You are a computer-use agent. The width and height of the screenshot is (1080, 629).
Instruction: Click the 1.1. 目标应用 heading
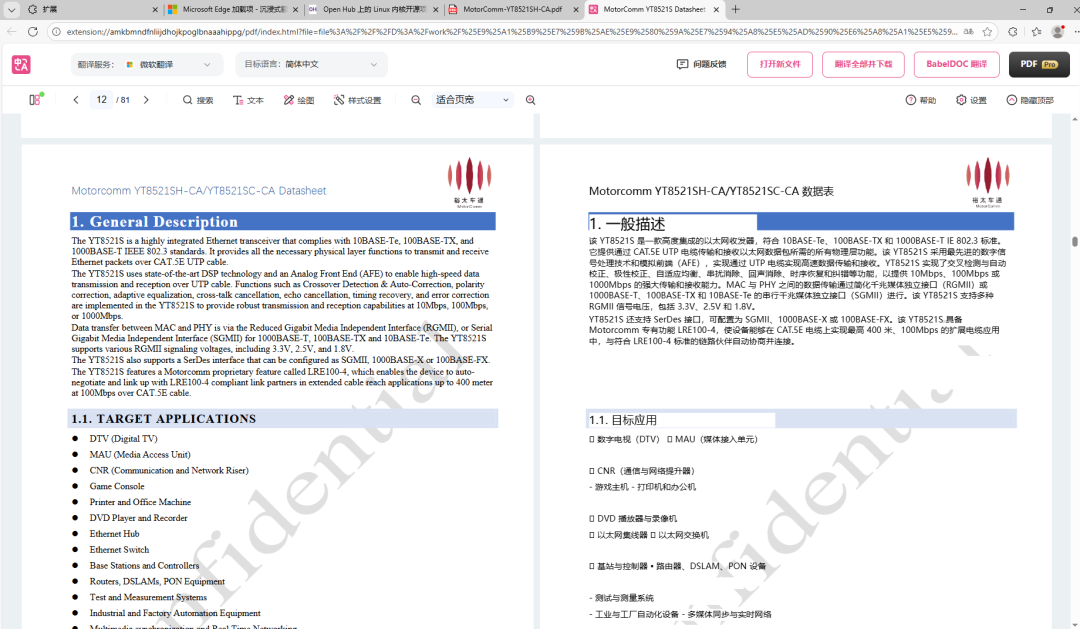623,420
